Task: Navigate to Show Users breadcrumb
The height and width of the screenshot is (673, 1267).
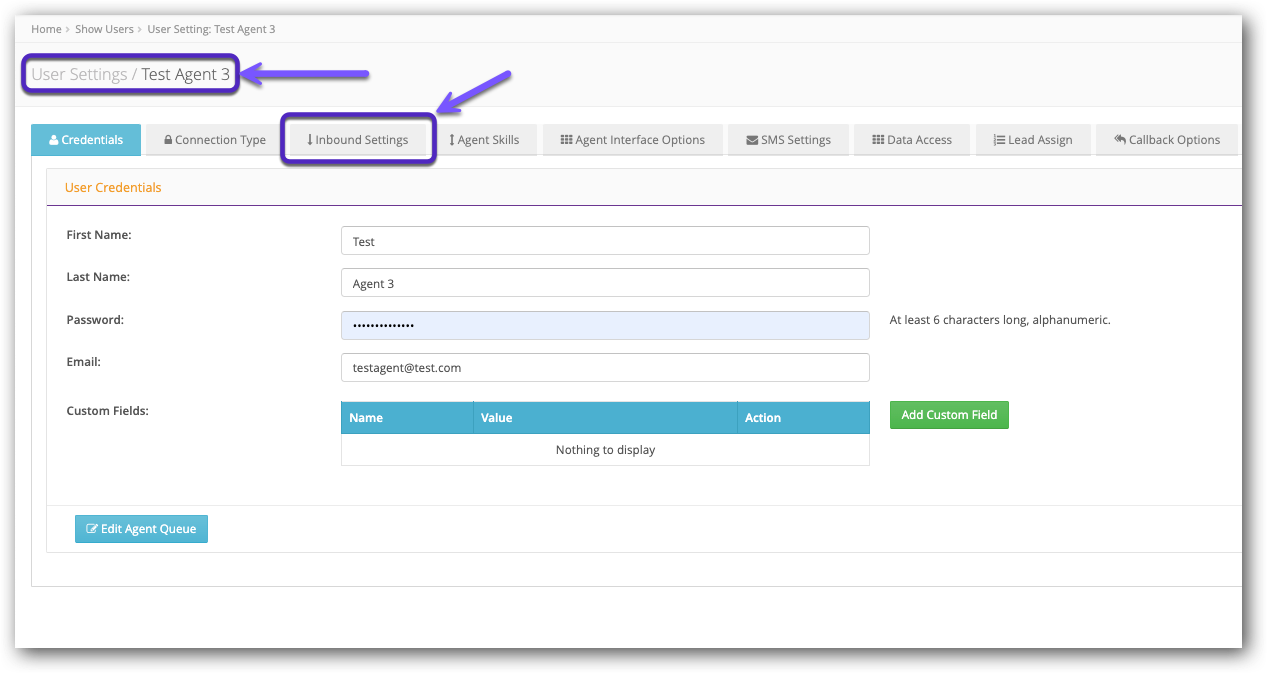Action: [x=104, y=29]
